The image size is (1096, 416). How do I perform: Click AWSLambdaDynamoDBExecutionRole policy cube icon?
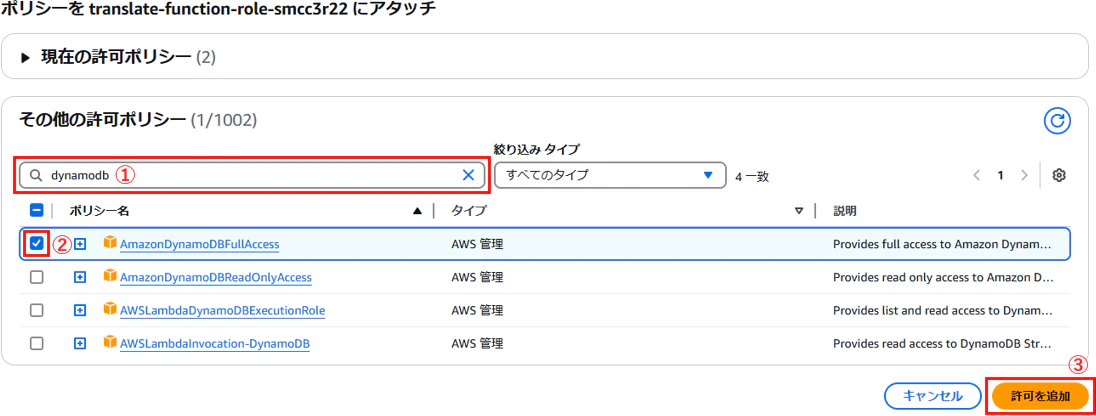[110, 309]
